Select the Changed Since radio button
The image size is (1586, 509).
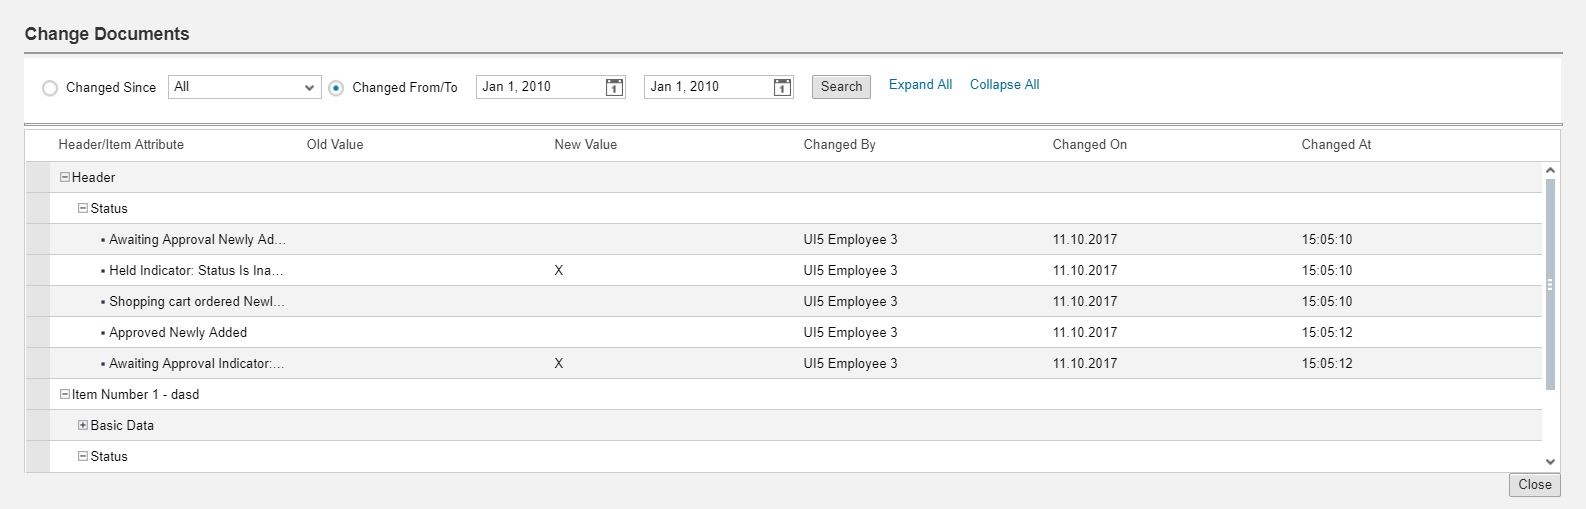click(50, 88)
